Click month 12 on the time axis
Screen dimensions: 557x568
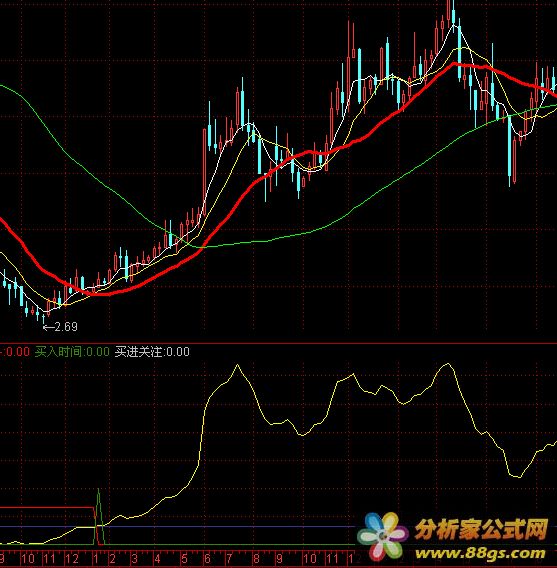72,558
